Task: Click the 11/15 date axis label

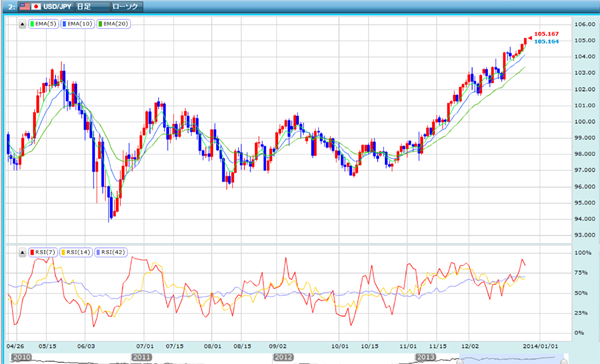Action: point(437,346)
